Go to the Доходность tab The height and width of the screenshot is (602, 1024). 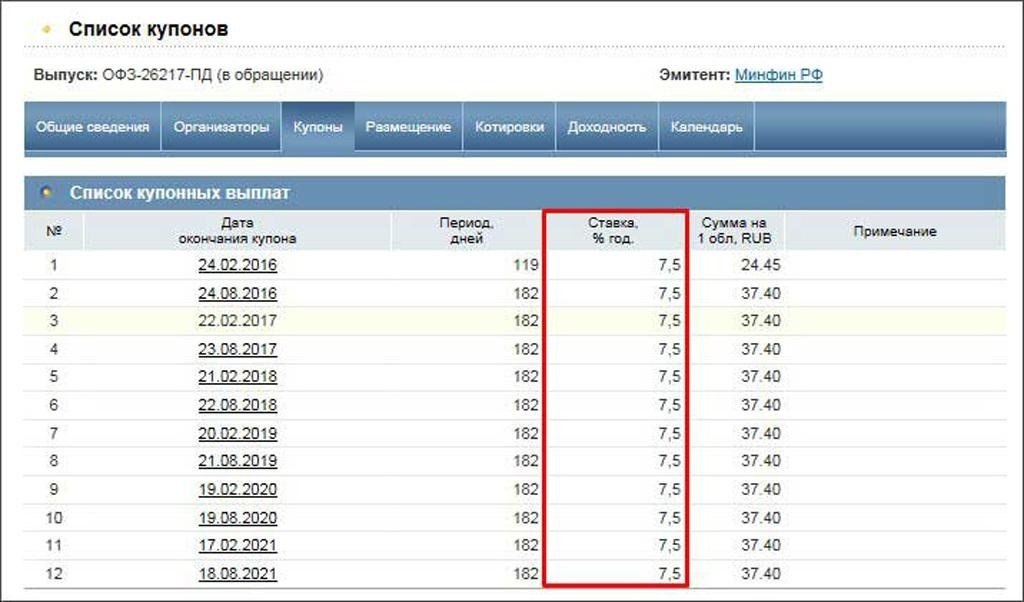607,127
